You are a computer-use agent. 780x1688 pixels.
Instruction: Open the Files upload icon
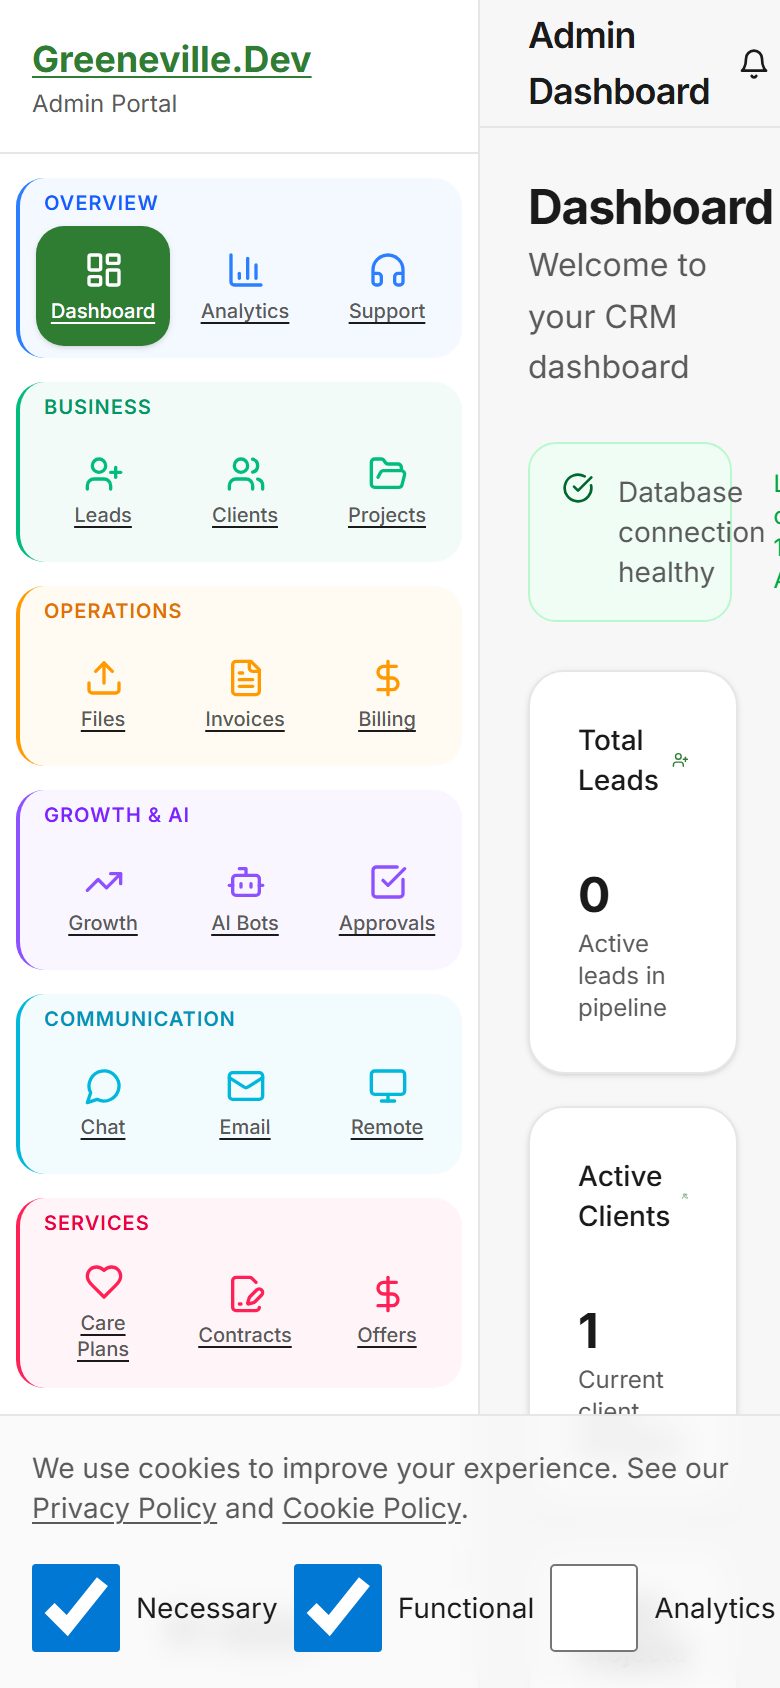103,678
